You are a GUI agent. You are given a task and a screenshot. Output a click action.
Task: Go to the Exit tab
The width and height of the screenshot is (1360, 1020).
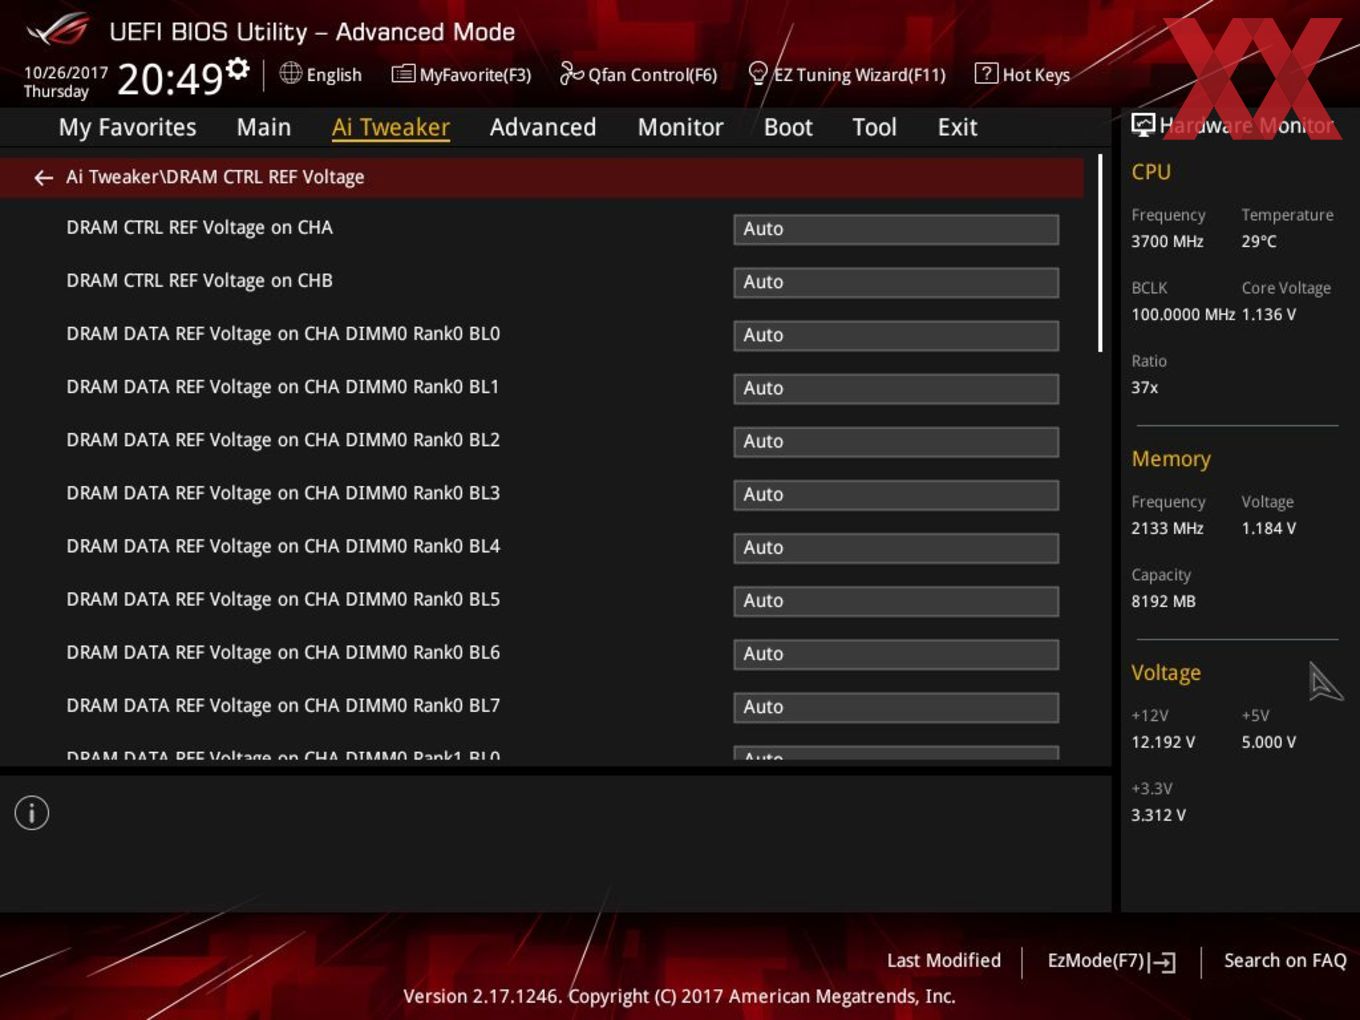click(x=957, y=127)
